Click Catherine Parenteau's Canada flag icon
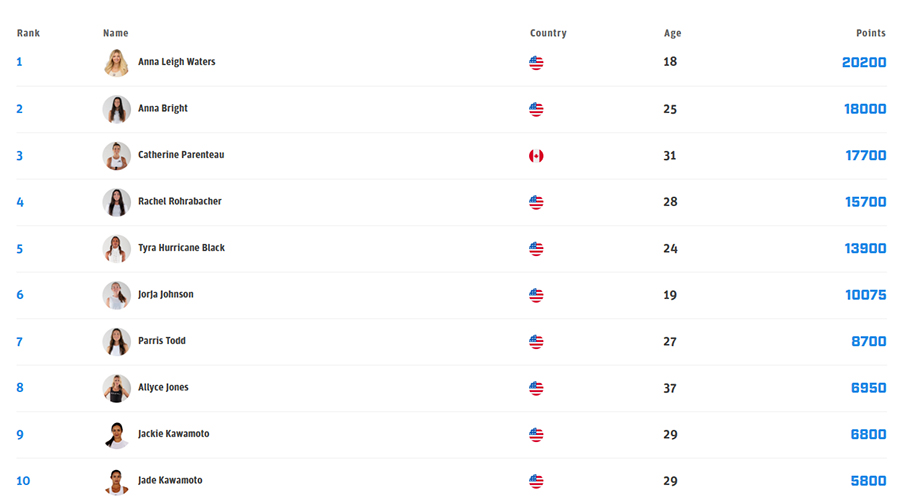The image size is (900, 500). coord(536,156)
